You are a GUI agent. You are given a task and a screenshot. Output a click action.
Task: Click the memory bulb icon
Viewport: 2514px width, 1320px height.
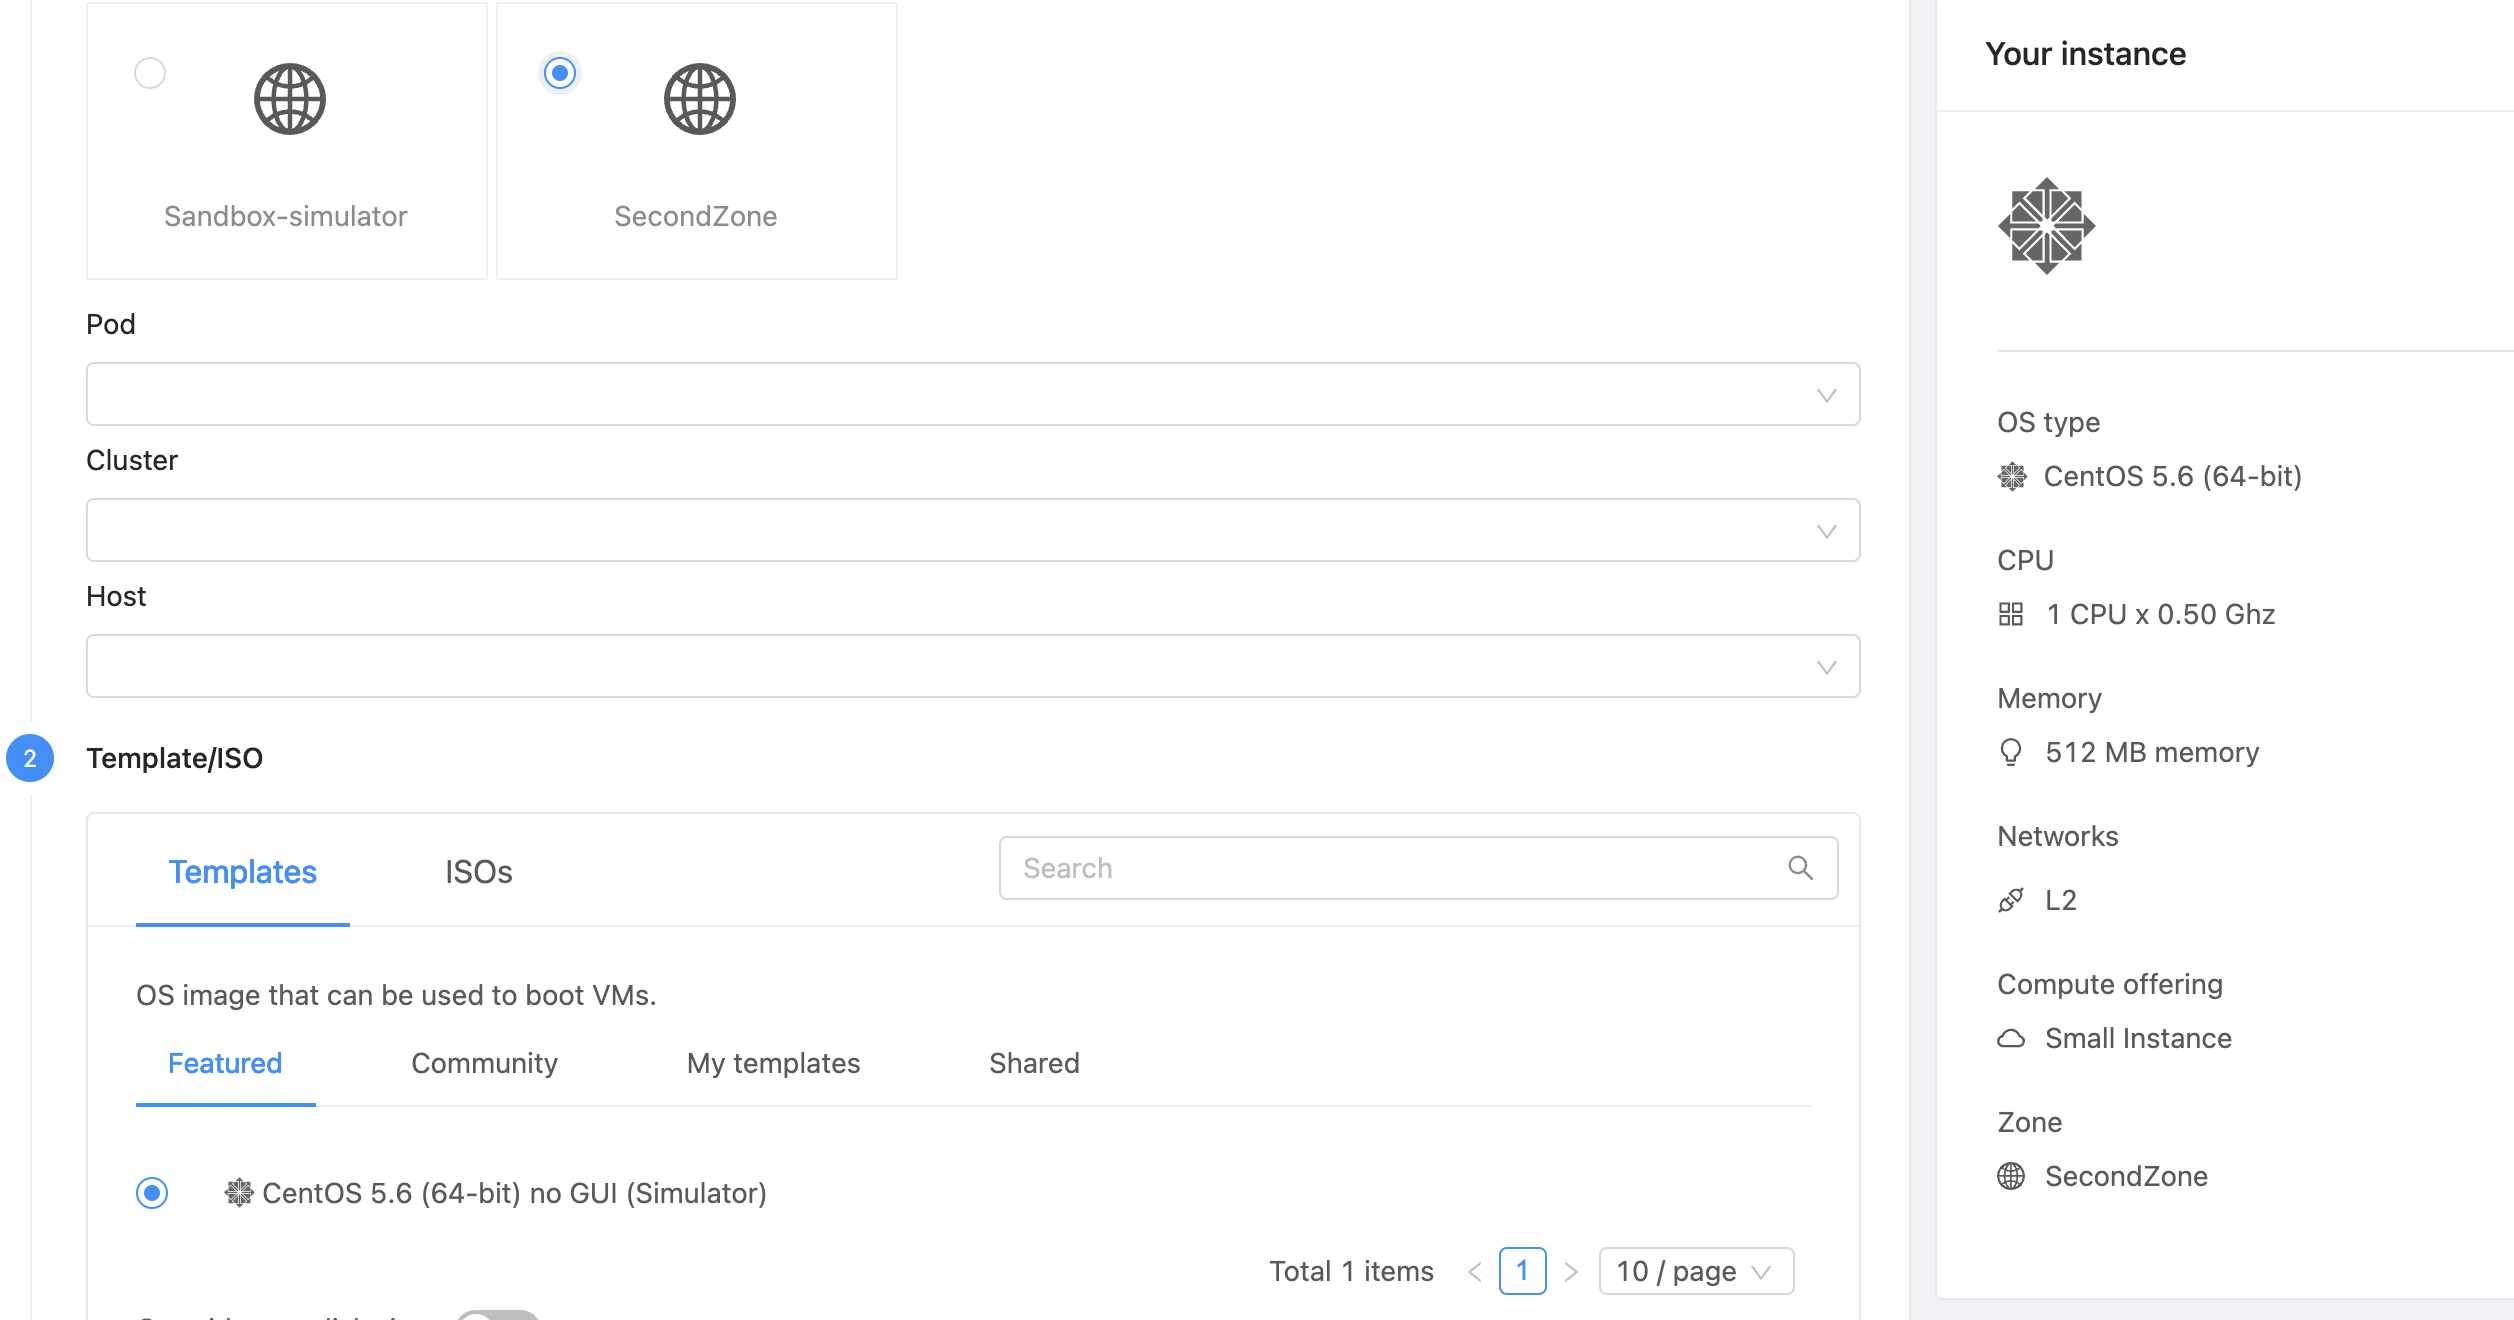[x=2011, y=752]
